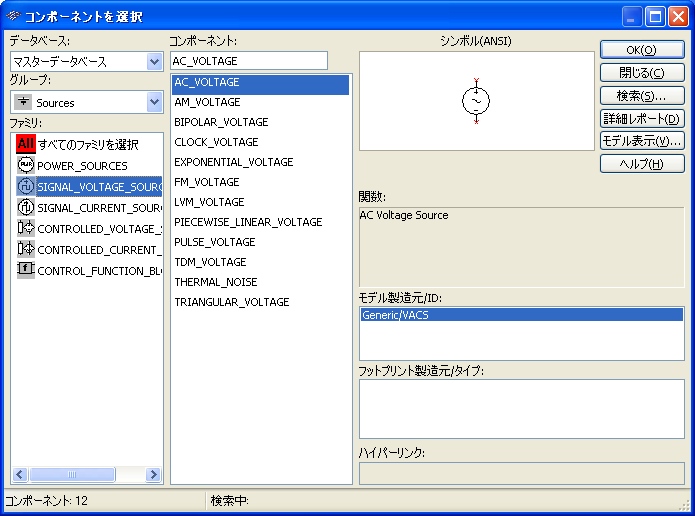Click the 検索(S)... search button
Screen dimensions: 695x516
coord(641,95)
